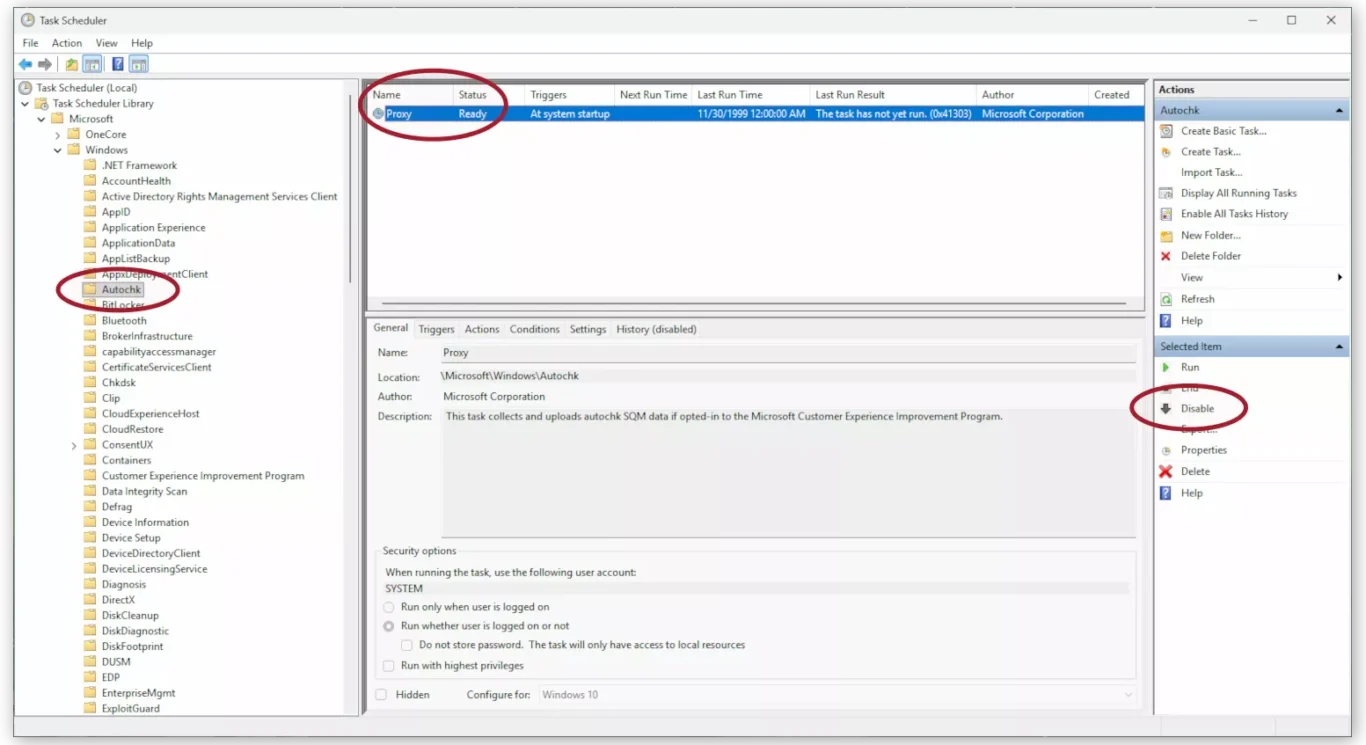Click the blue Help toolbar icon
The height and width of the screenshot is (745, 1366).
click(117, 64)
